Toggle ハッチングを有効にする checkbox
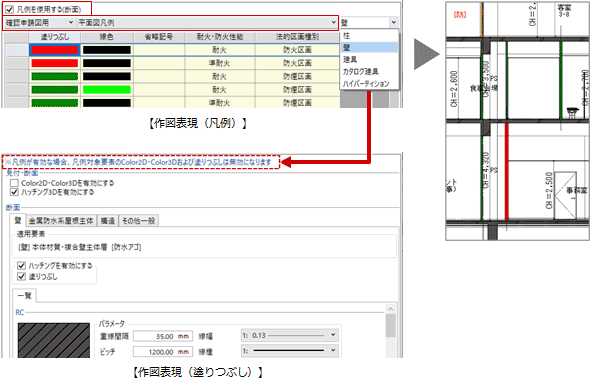 point(21,266)
